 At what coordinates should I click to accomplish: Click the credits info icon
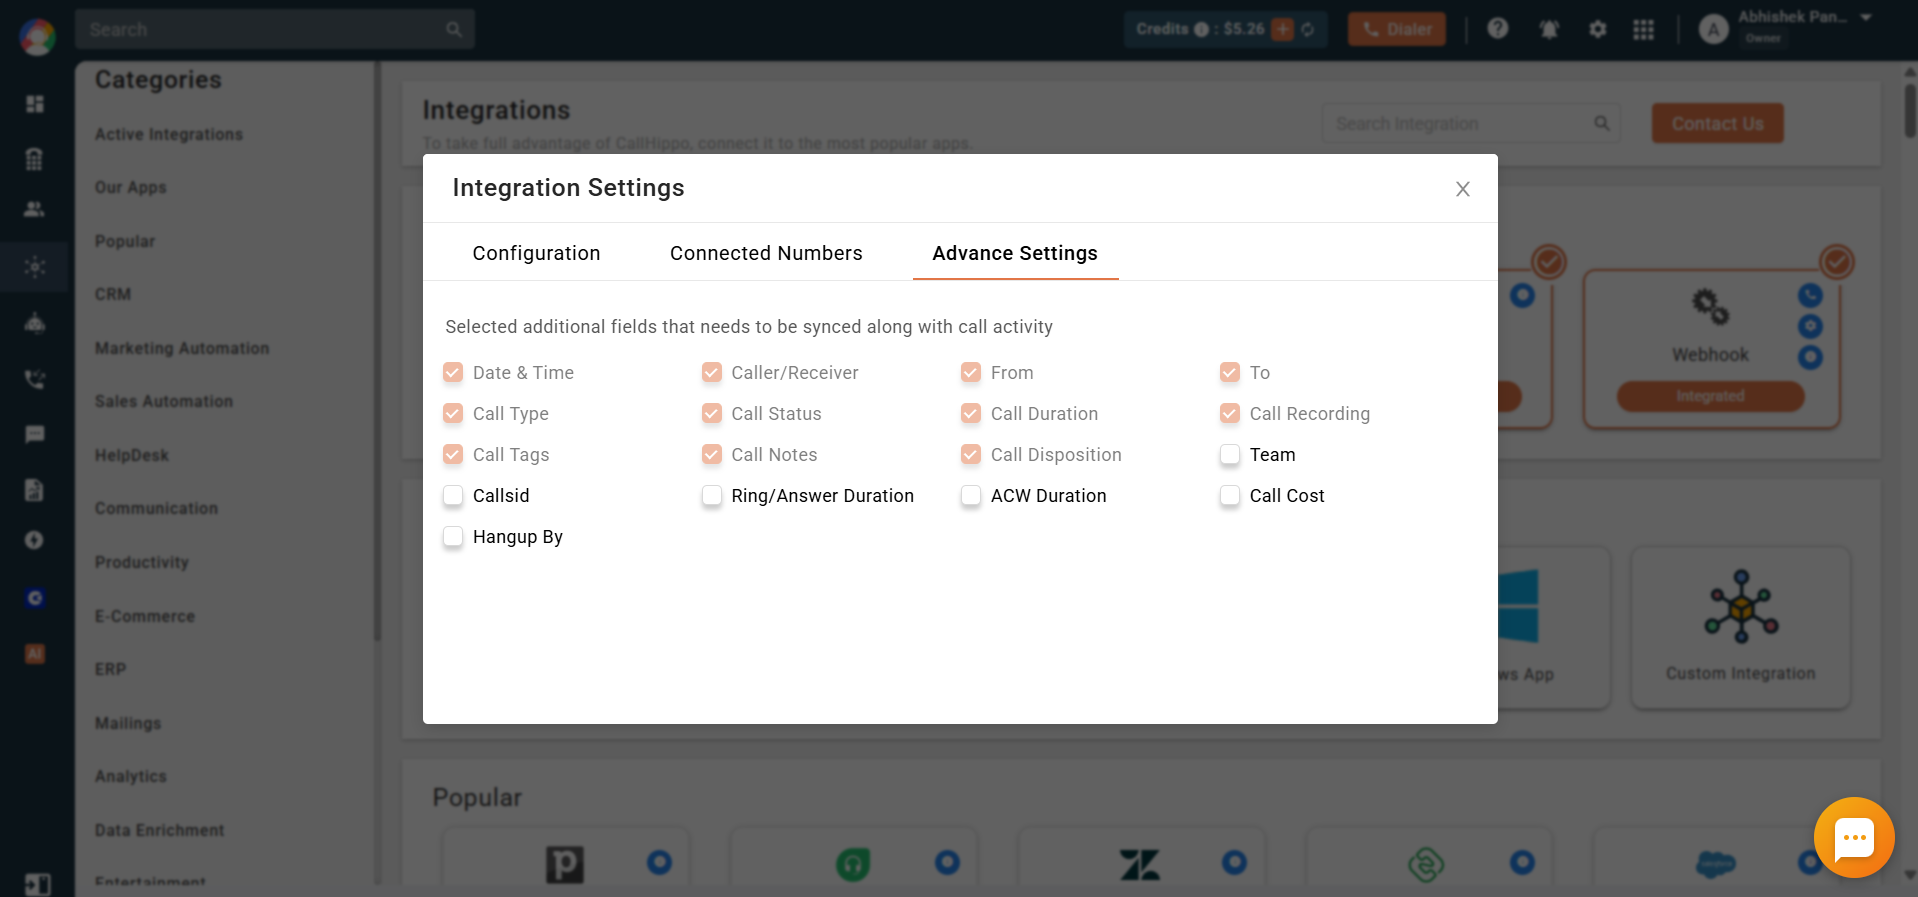point(1202,29)
